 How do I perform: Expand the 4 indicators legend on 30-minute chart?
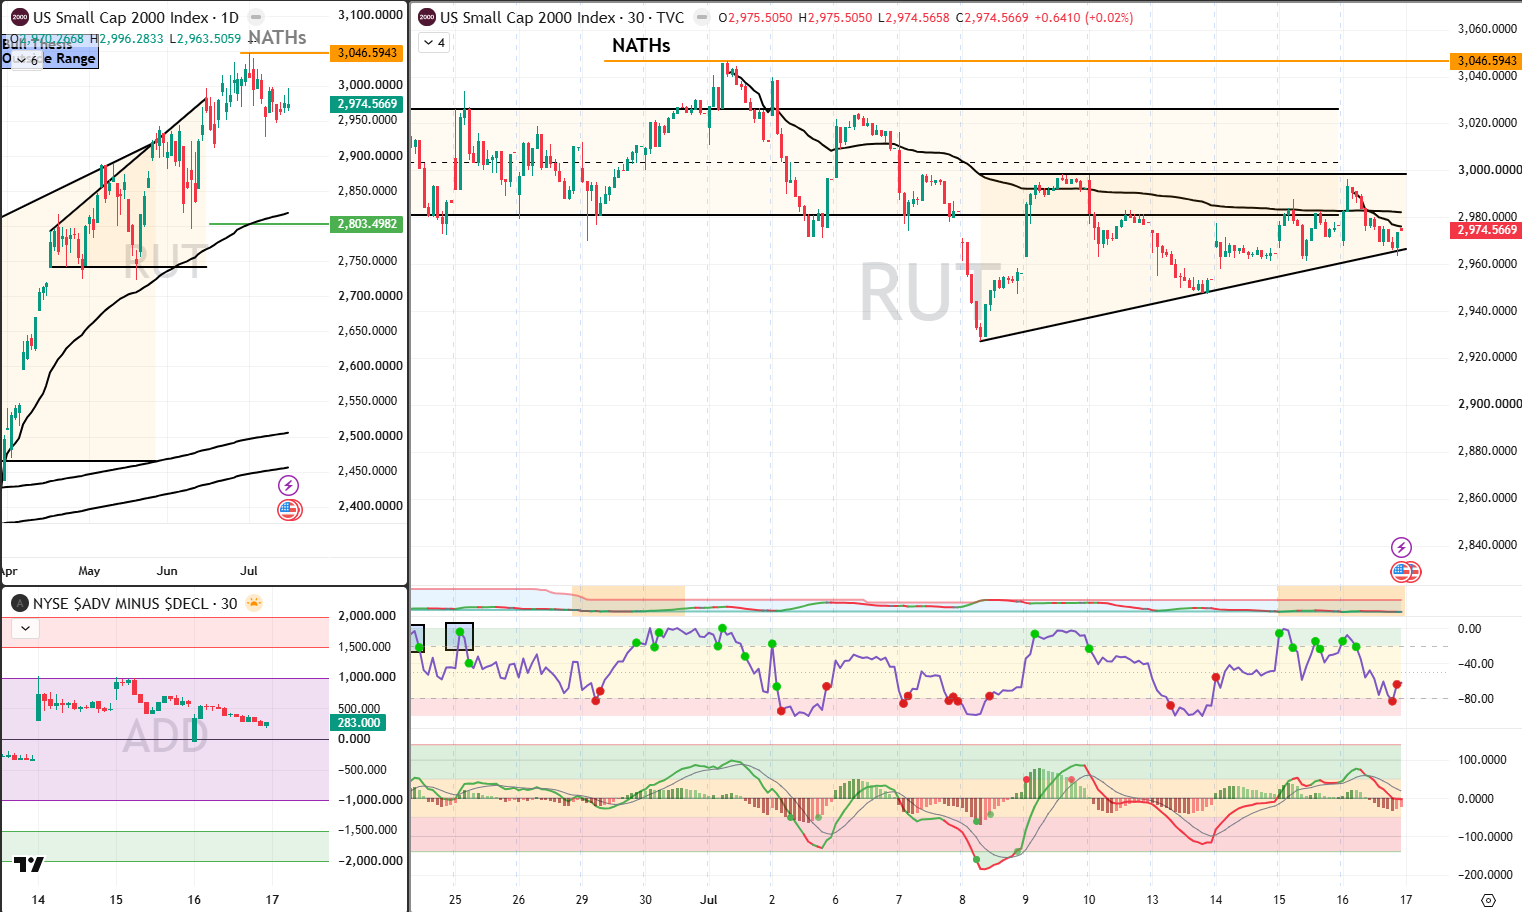click(434, 42)
